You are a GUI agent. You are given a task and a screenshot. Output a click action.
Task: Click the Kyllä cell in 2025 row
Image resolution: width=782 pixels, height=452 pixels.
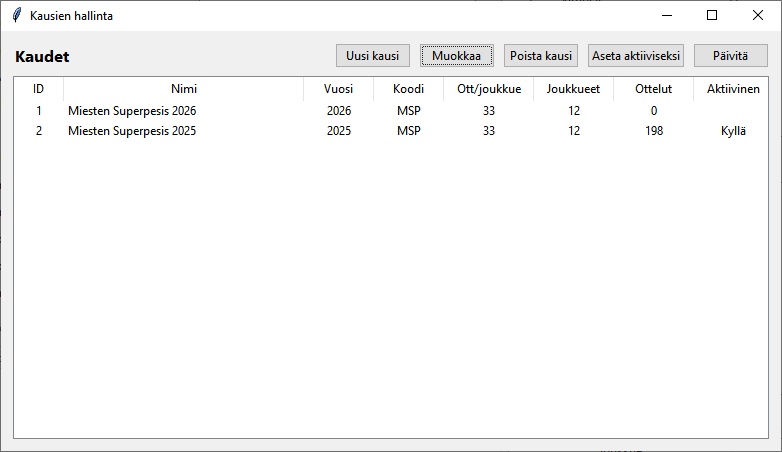click(733, 131)
